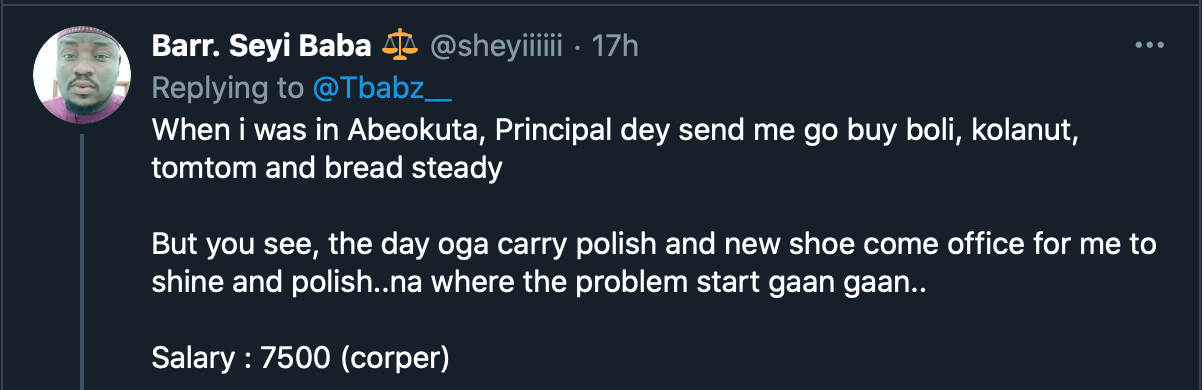Click the 'Replying to' label

point(229,88)
